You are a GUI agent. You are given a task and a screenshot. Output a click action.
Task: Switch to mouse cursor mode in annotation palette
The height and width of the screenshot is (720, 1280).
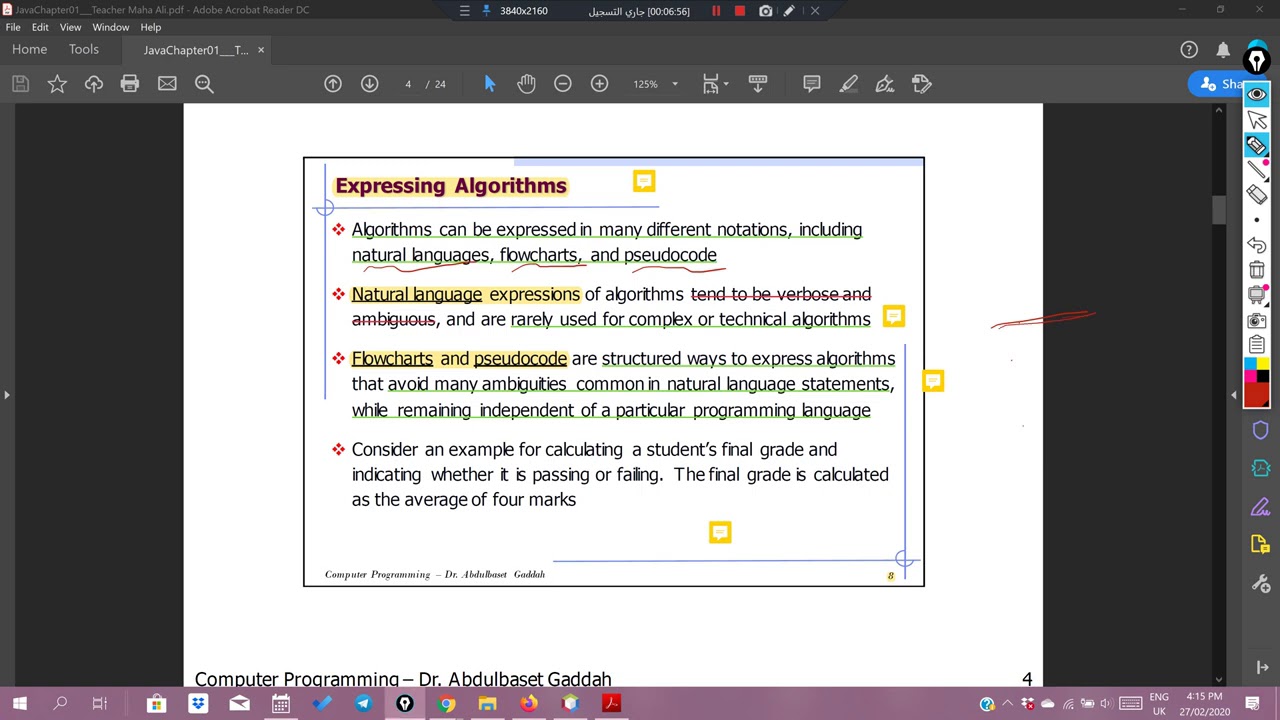tap(1257, 120)
